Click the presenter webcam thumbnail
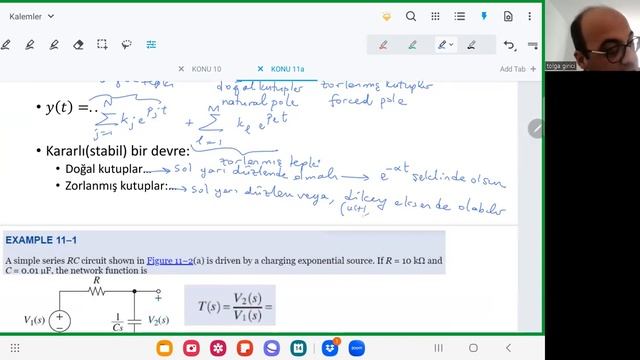640x360 pixels. point(592,36)
